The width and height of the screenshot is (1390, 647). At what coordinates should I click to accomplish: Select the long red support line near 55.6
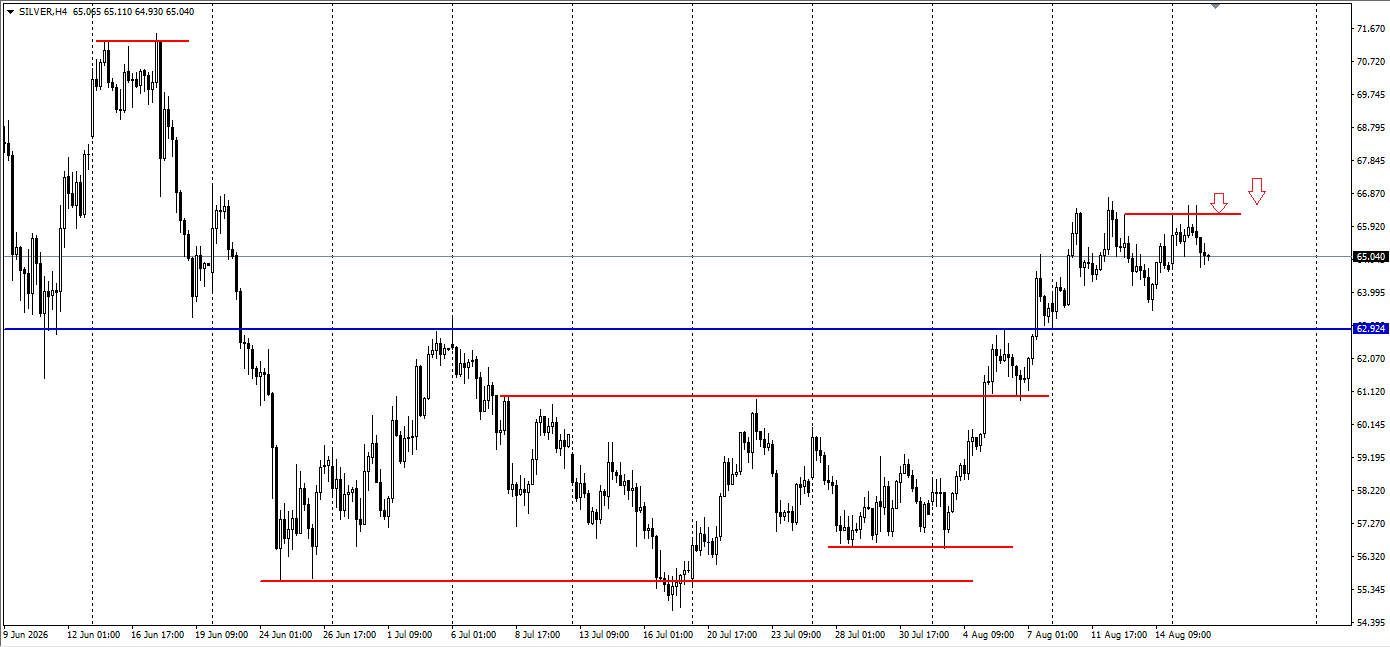coord(616,580)
